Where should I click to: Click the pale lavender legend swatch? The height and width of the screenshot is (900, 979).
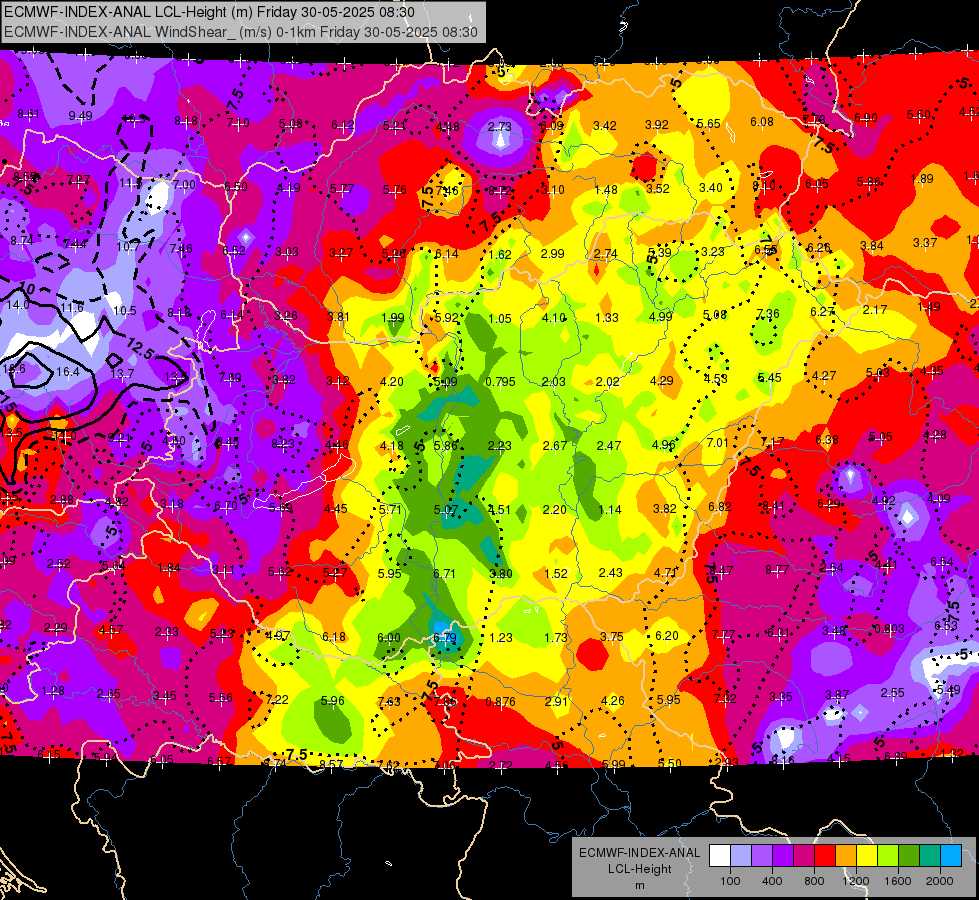click(x=741, y=856)
